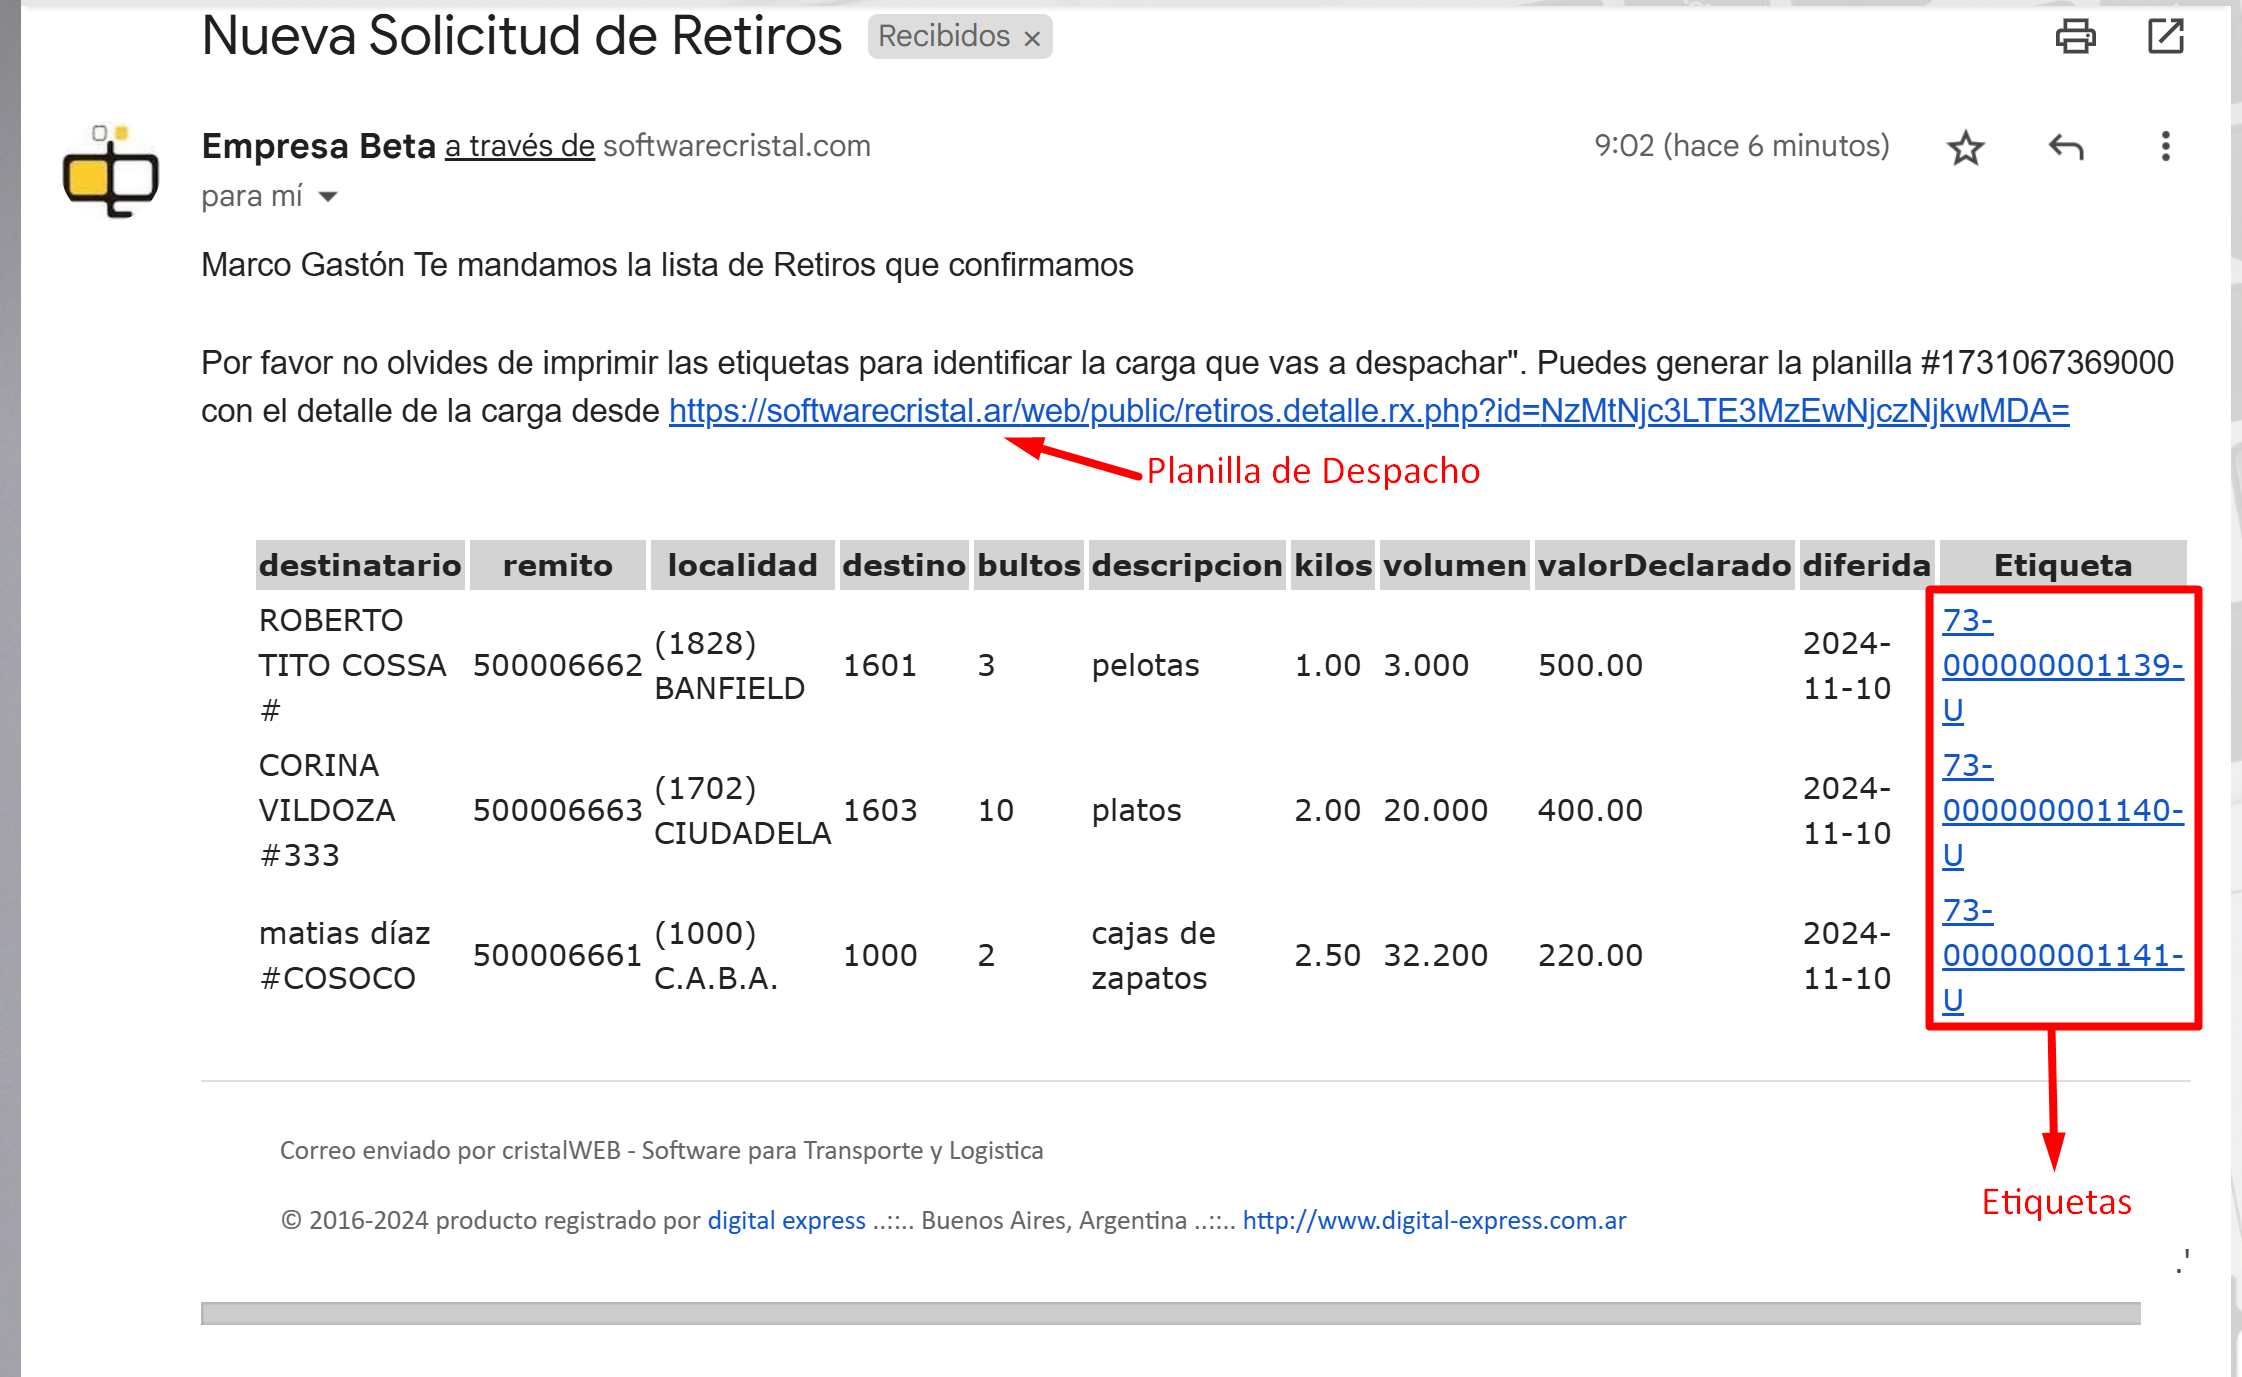The width and height of the screenshot is (2242, 1377).
Task: Expand recipient details arrow next to 'para mí'
Action: (x=328, y=197)
